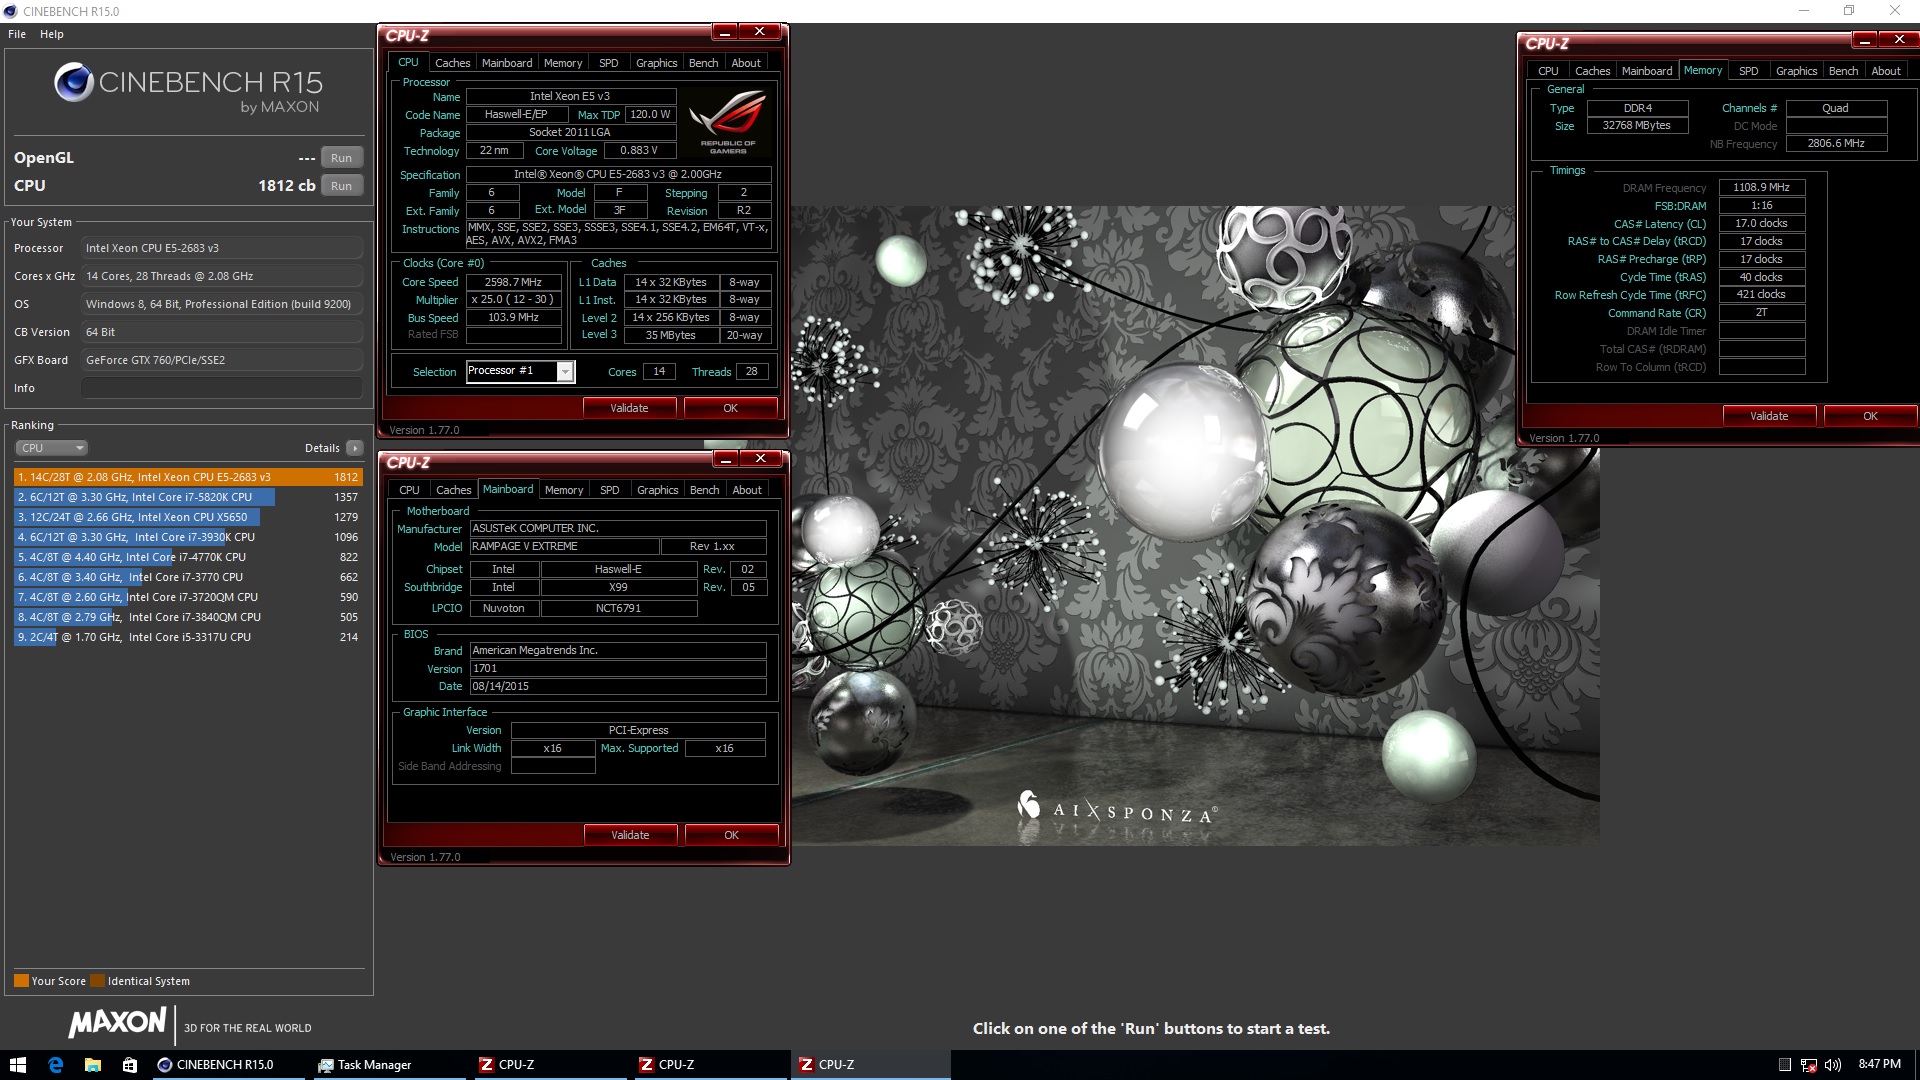Select the Core i7-5820K ranking row
The image size is (1920, 1080).
pyautogui.click(x=188, y=497)
